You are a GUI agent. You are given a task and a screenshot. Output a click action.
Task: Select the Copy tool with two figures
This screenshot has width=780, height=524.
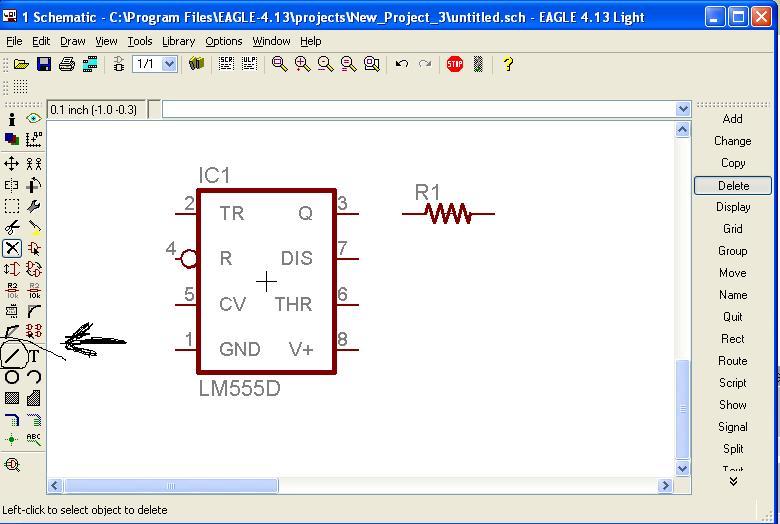pyautogui.click(x=34, y=164)
